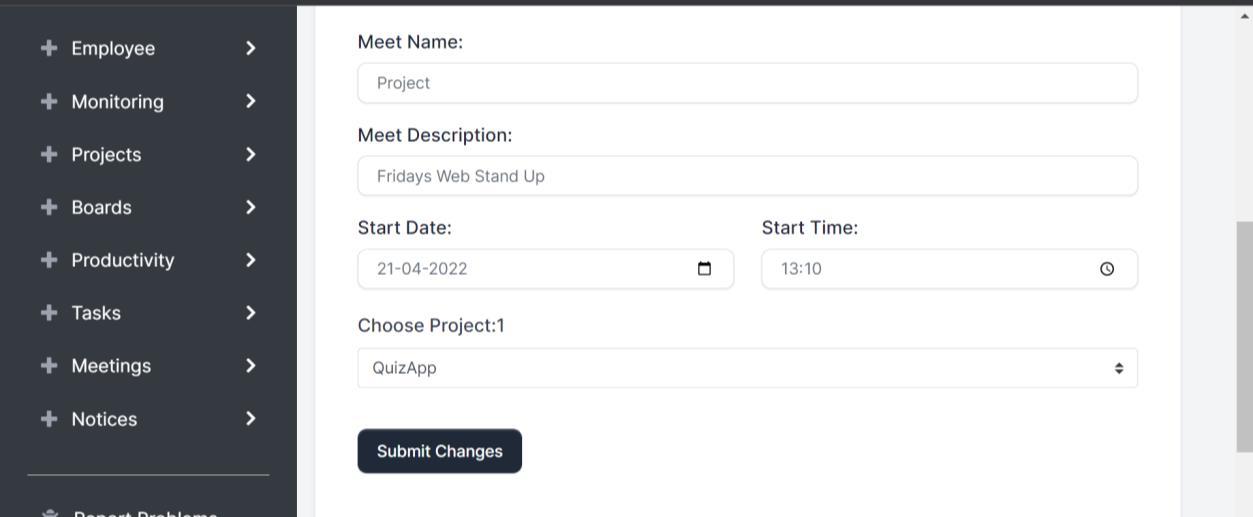Viewport: 1253px width, 517px height.
Task: Submit Changes to the meeting
Action: (x=440, y=451)
